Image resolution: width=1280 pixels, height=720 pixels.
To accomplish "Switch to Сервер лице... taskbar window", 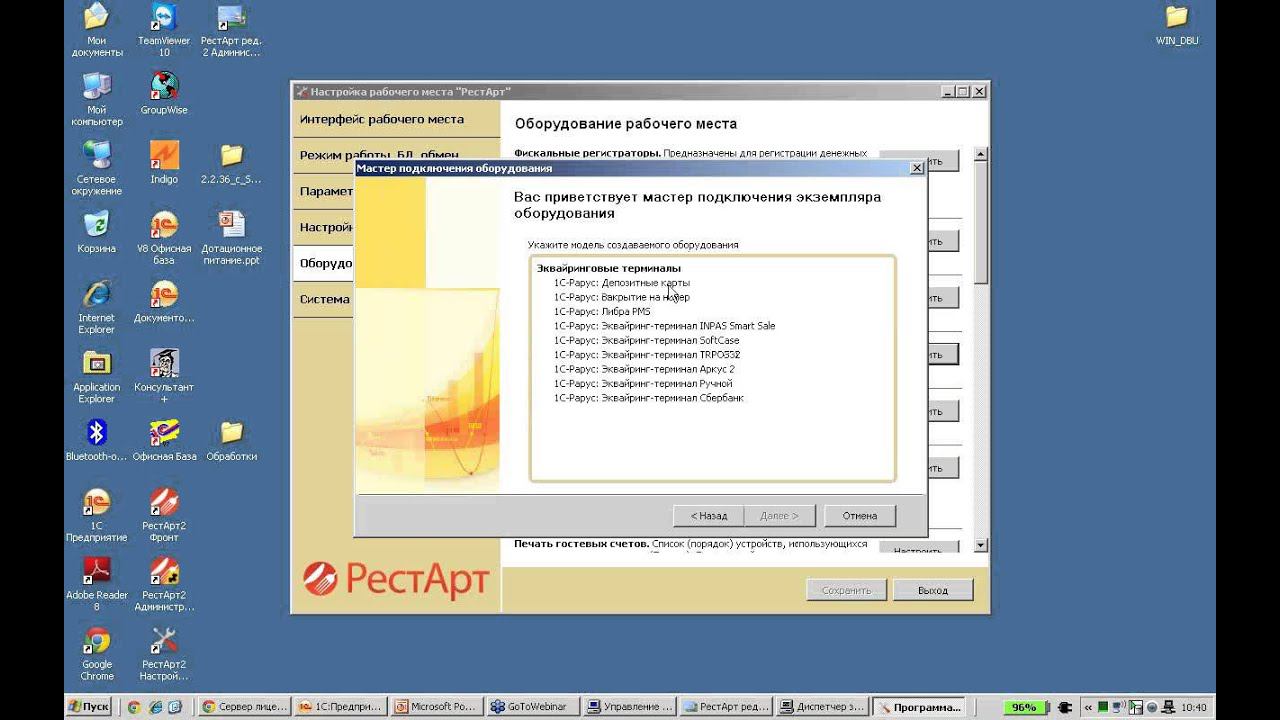I will [x=244, y=706].
